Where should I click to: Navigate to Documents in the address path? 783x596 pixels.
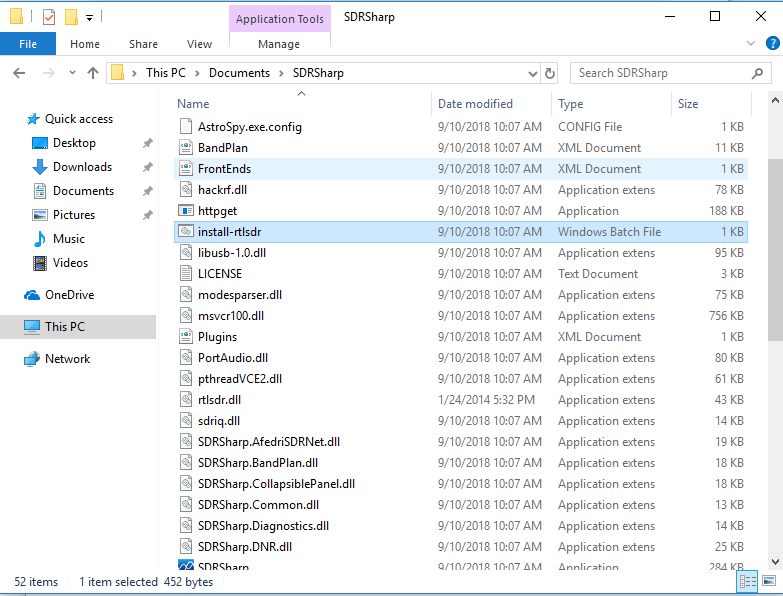239,73
